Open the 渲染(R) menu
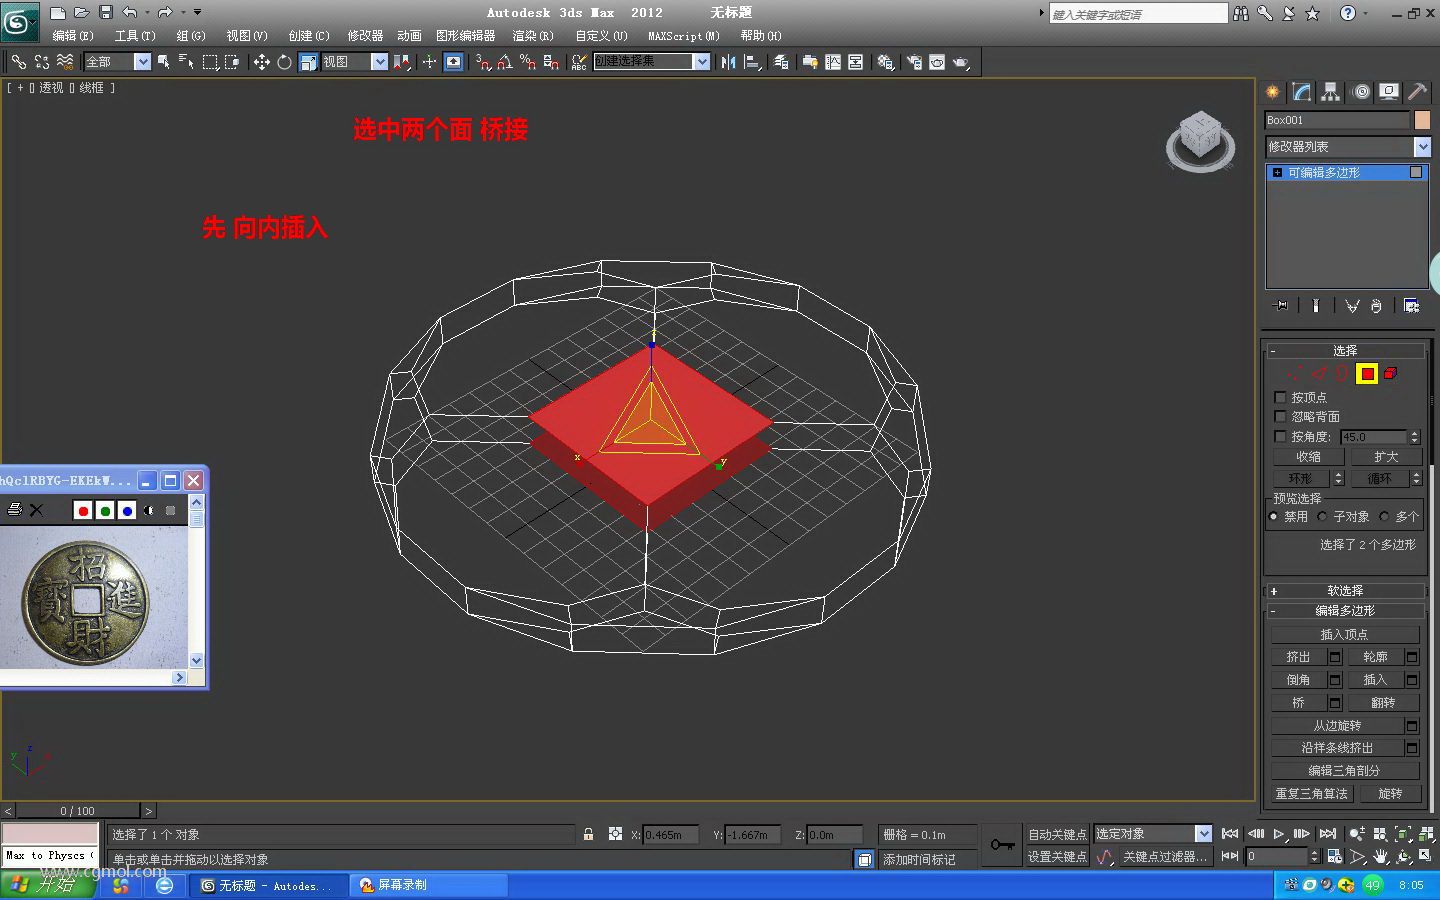 point(533,36)
